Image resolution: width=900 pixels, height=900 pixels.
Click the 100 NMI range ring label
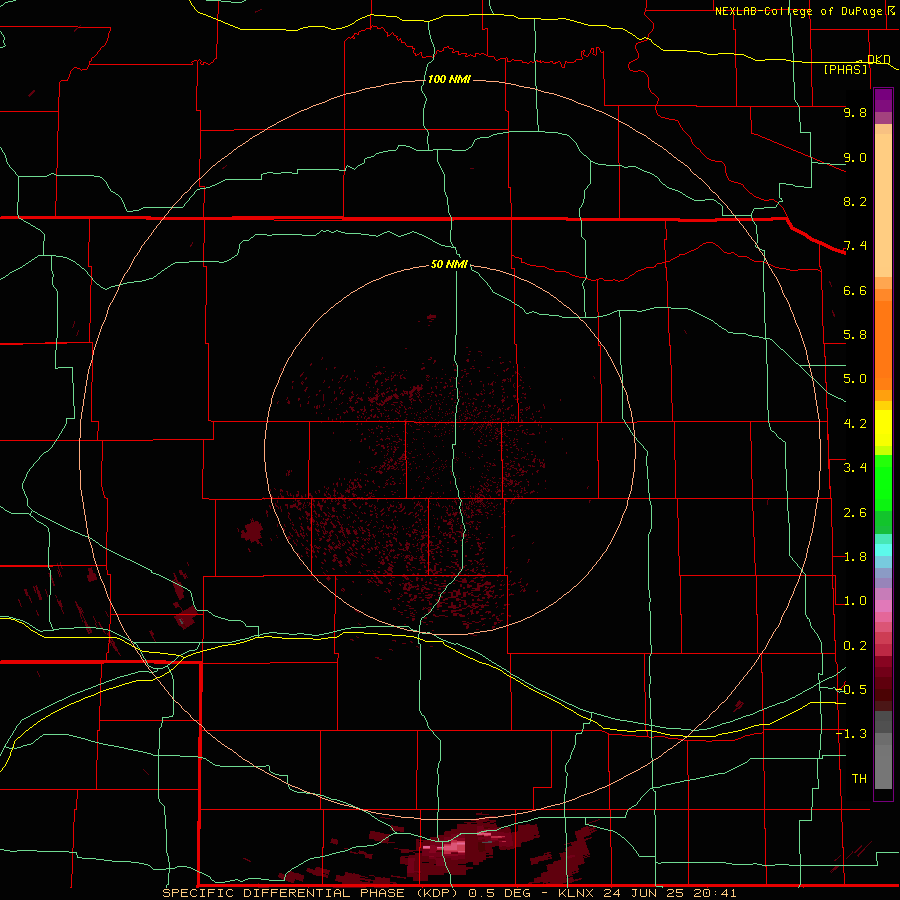(449, 79)
